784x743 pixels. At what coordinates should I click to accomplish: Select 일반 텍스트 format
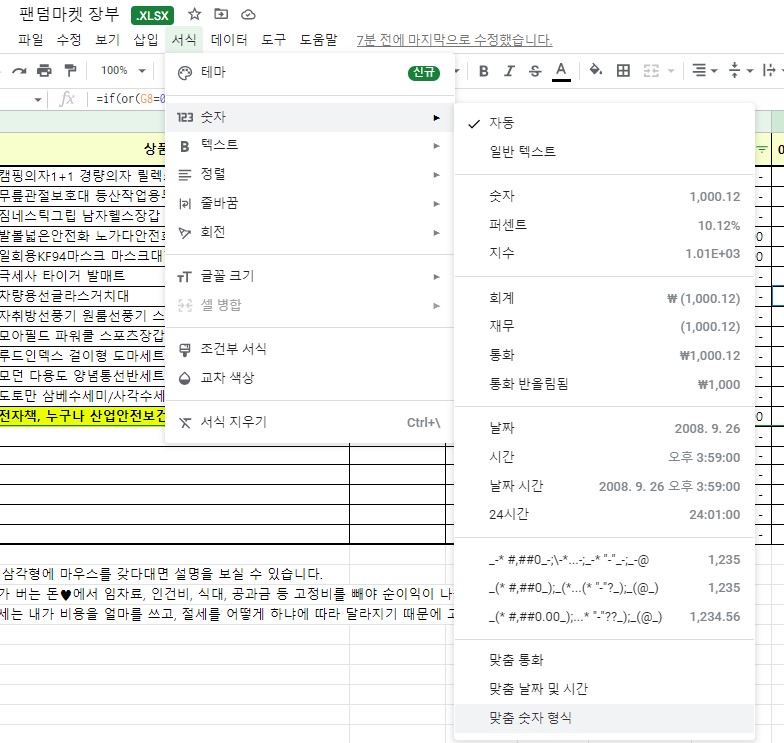click(x=604, y=152)
